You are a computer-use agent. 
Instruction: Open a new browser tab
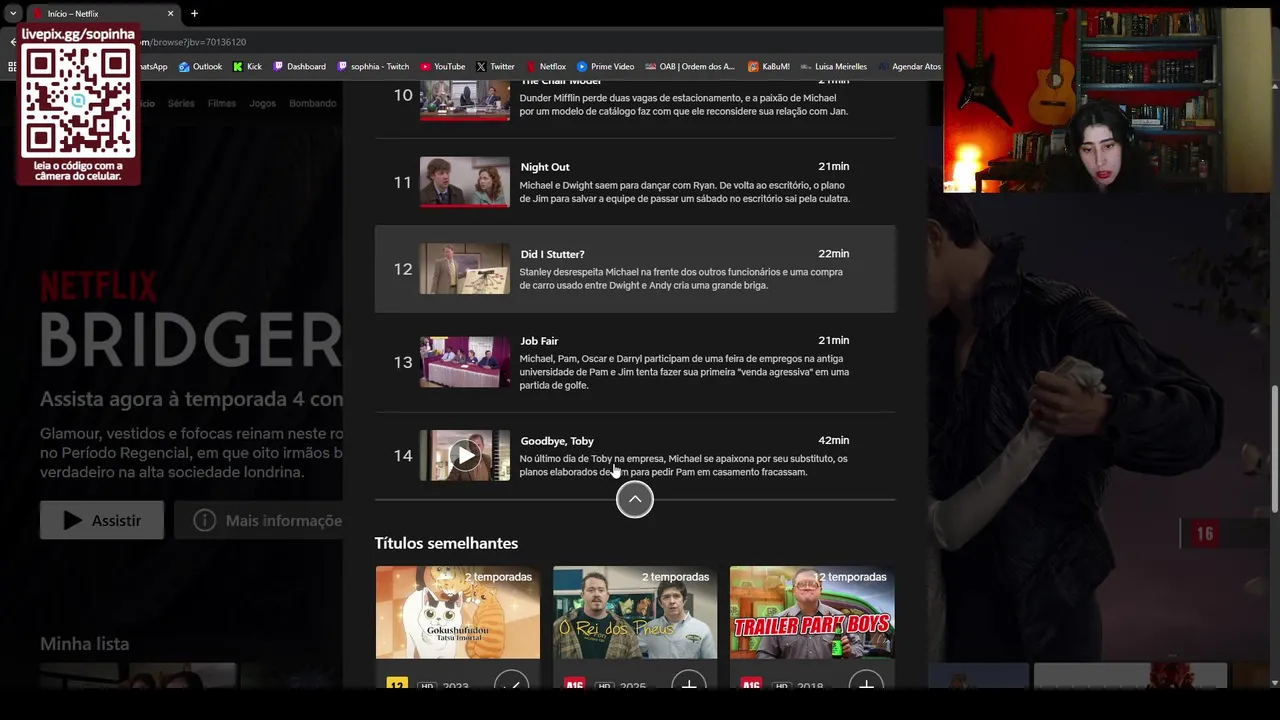point(194,13)
